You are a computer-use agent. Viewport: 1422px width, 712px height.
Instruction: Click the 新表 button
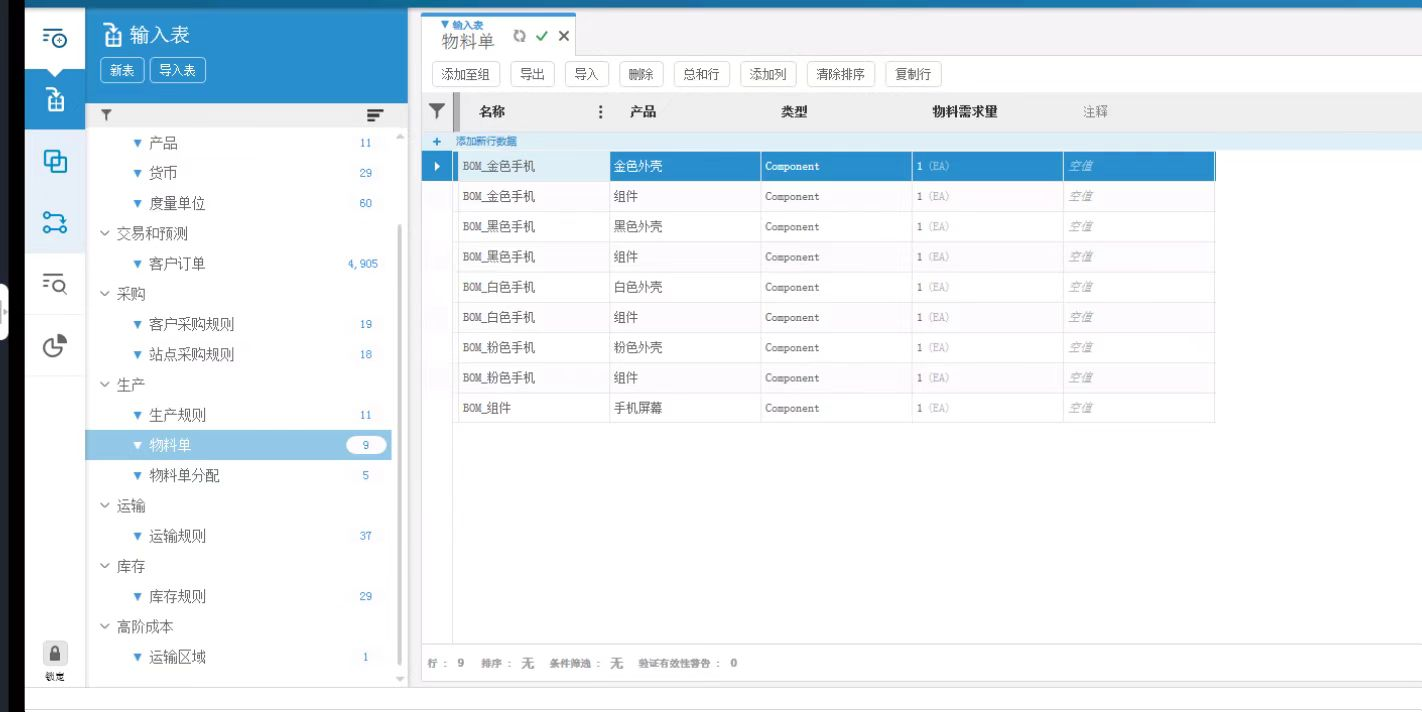122,70
